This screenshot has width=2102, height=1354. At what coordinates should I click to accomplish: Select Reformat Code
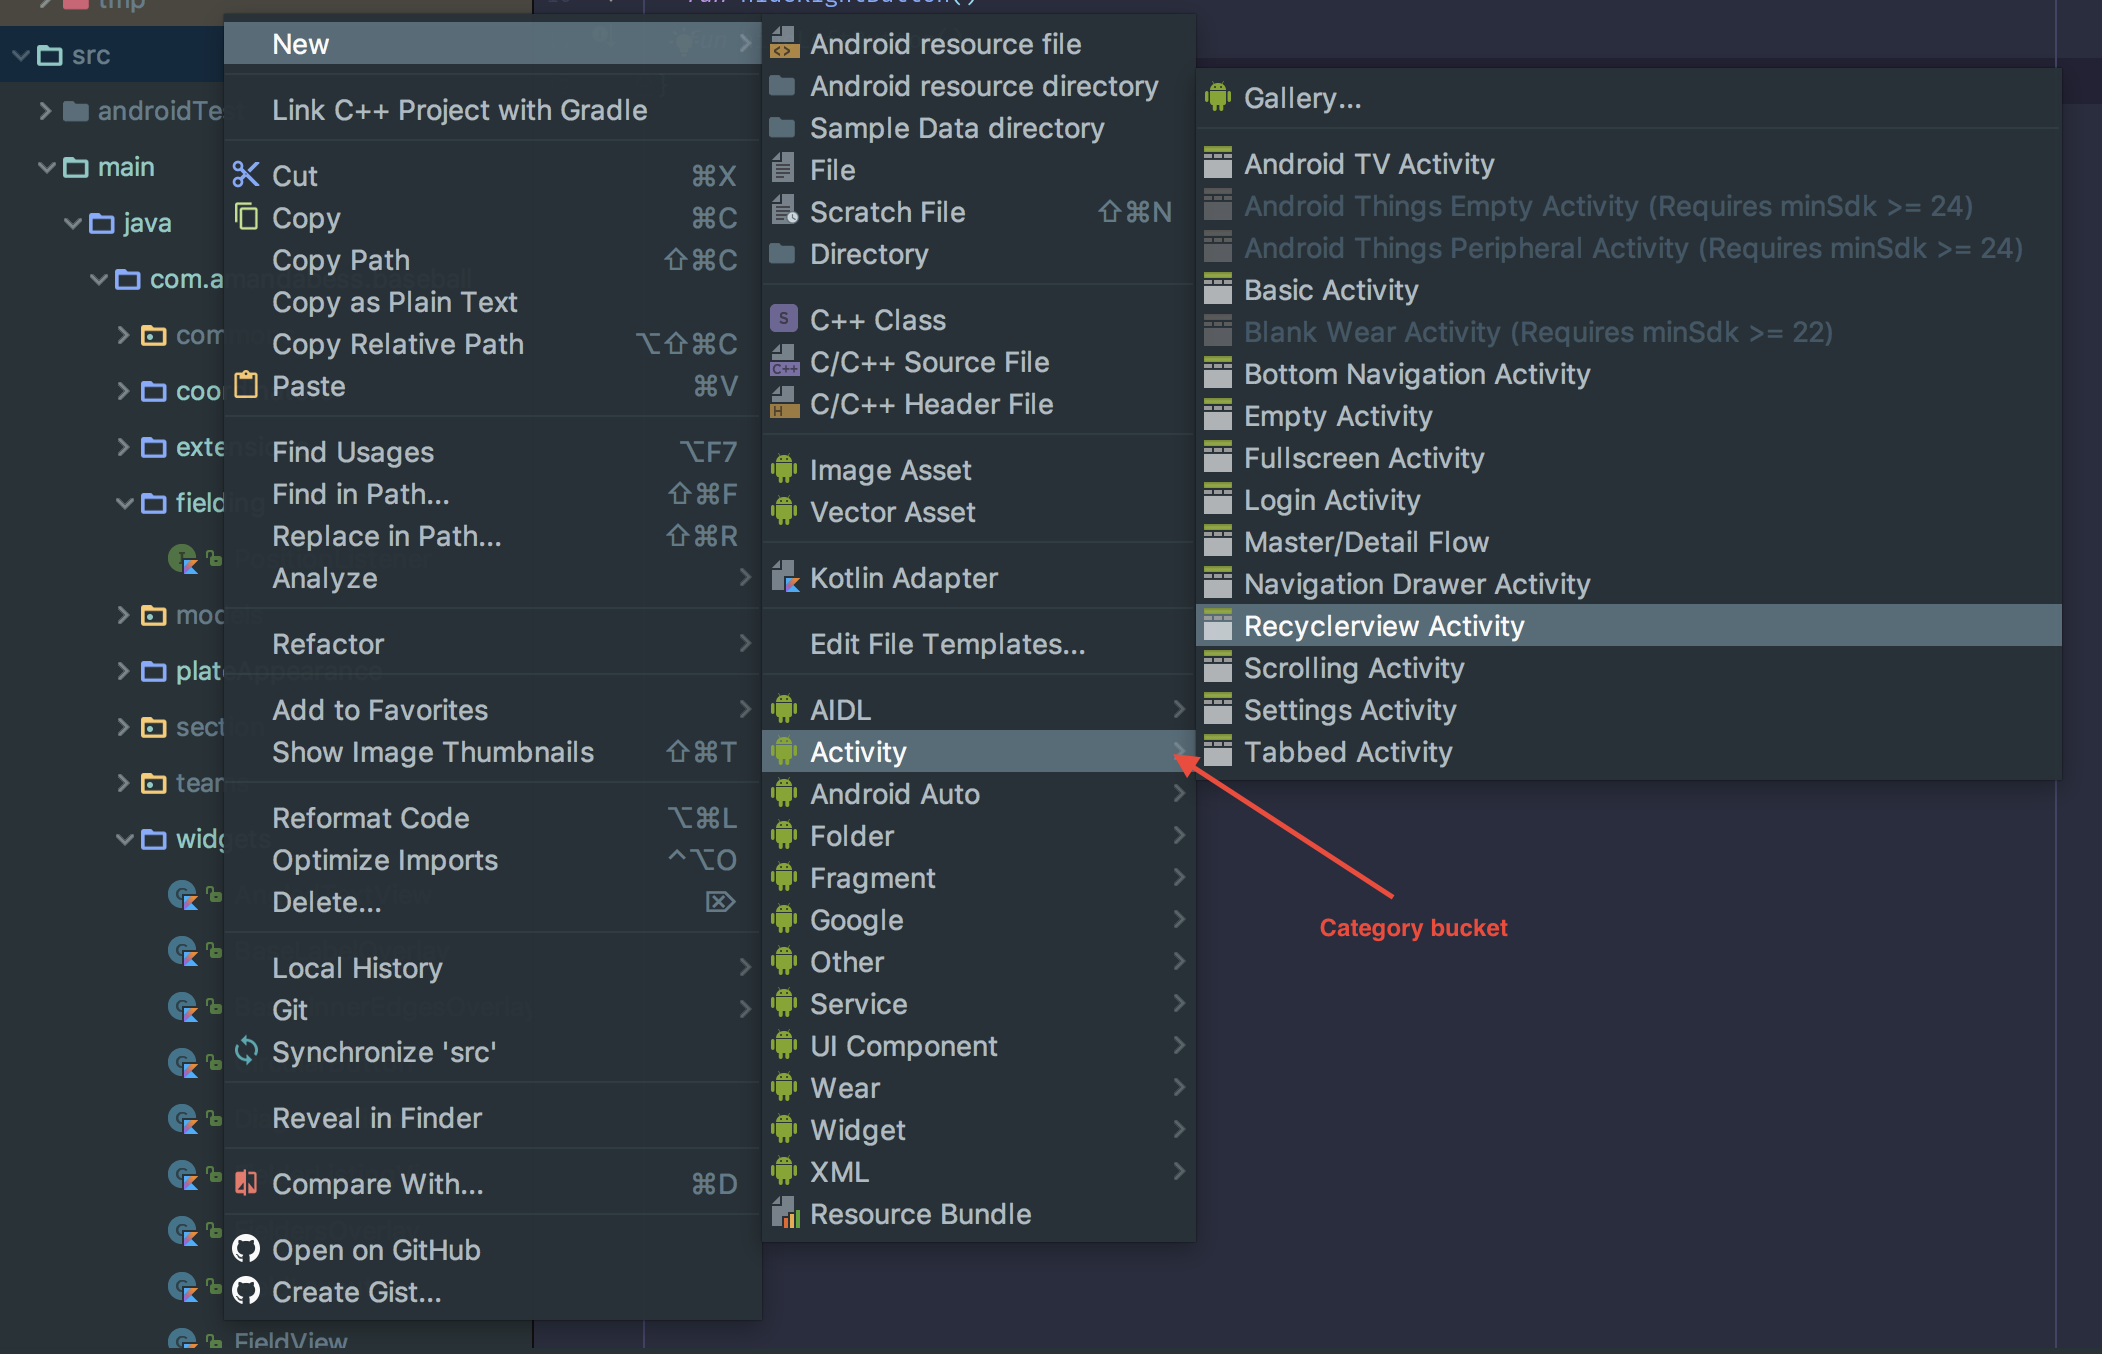click(x=493, y=817)
